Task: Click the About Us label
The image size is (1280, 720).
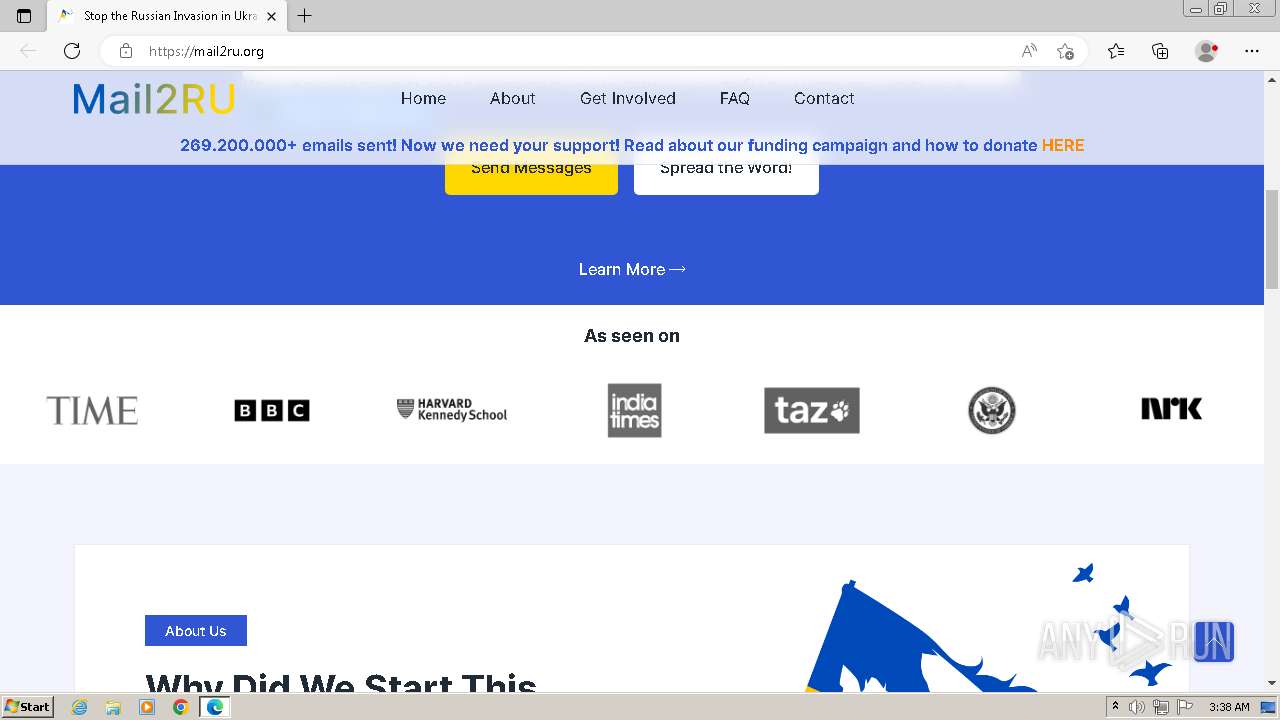Action: coord(196,631)
